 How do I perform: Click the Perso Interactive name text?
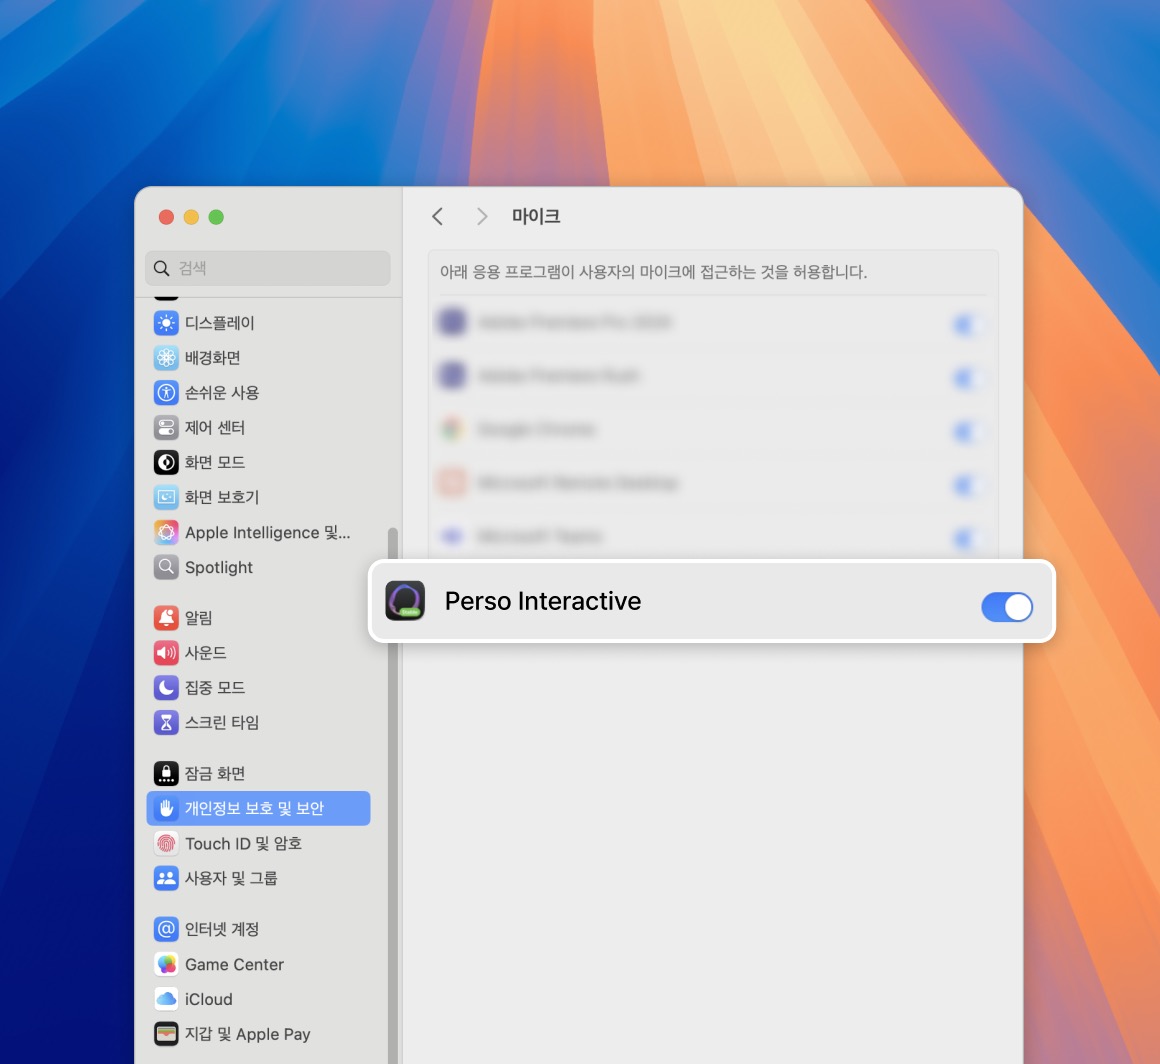coord(543,601)
